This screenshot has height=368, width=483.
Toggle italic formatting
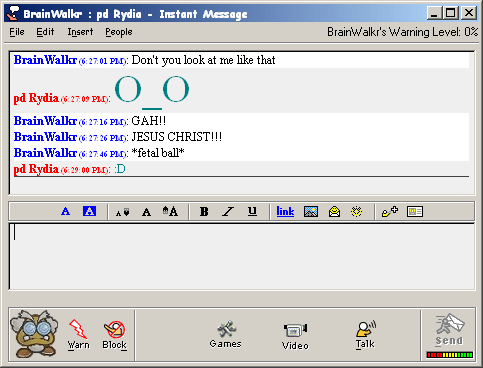click(228, 212)
